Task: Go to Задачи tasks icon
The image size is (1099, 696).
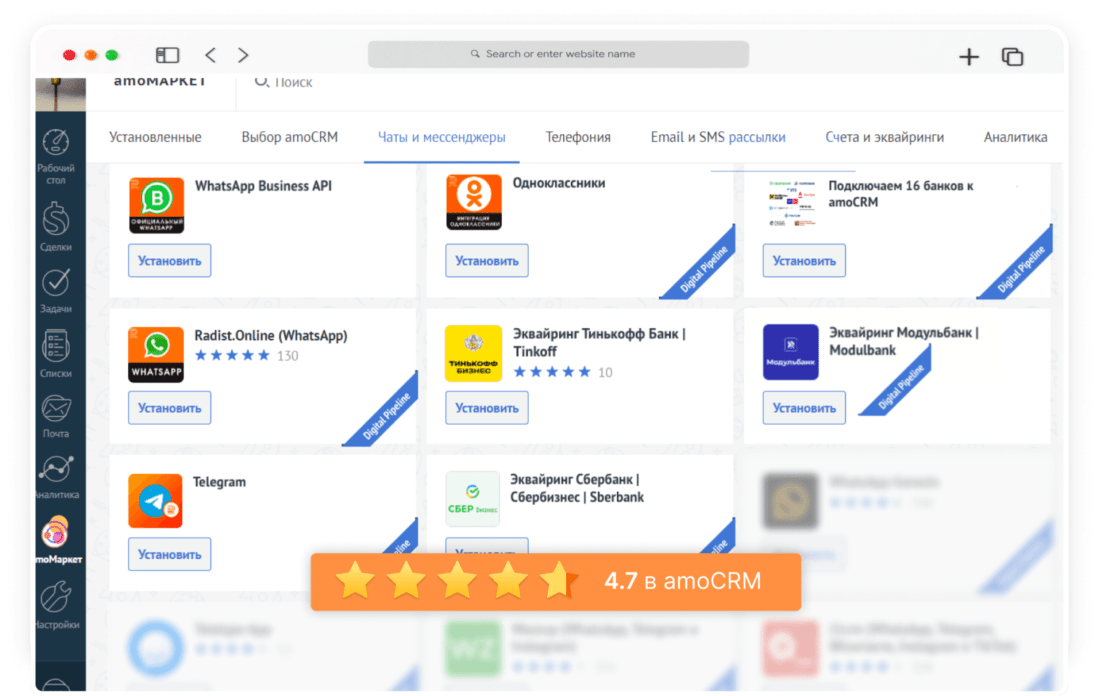Action: (56, 282)
